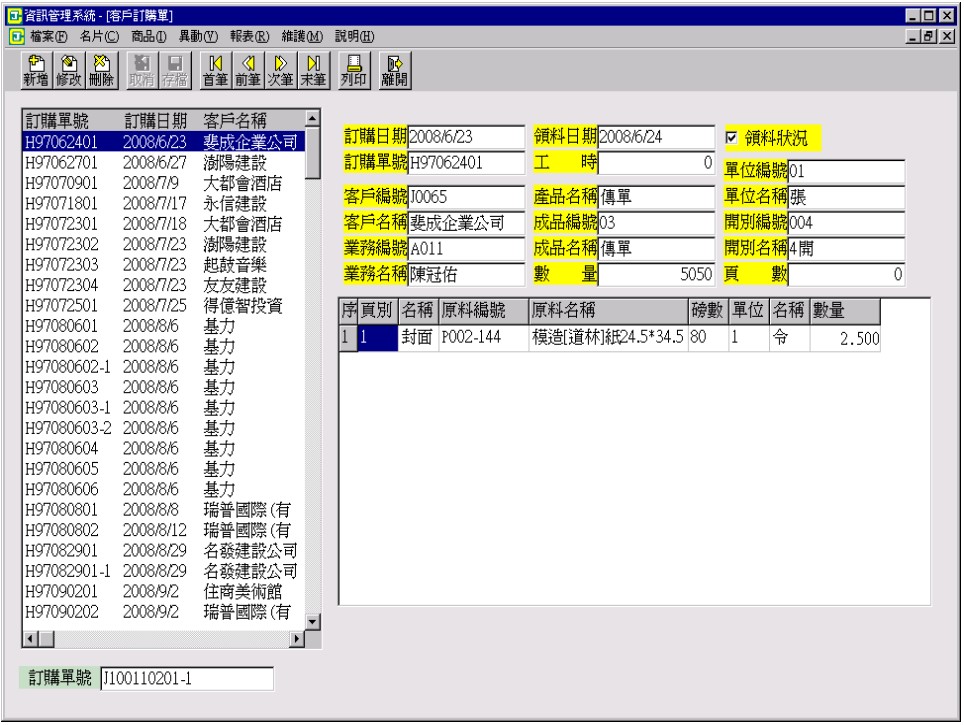
Task: Click the 存檔 (save) toolbar icon
Action: (175, 71)
